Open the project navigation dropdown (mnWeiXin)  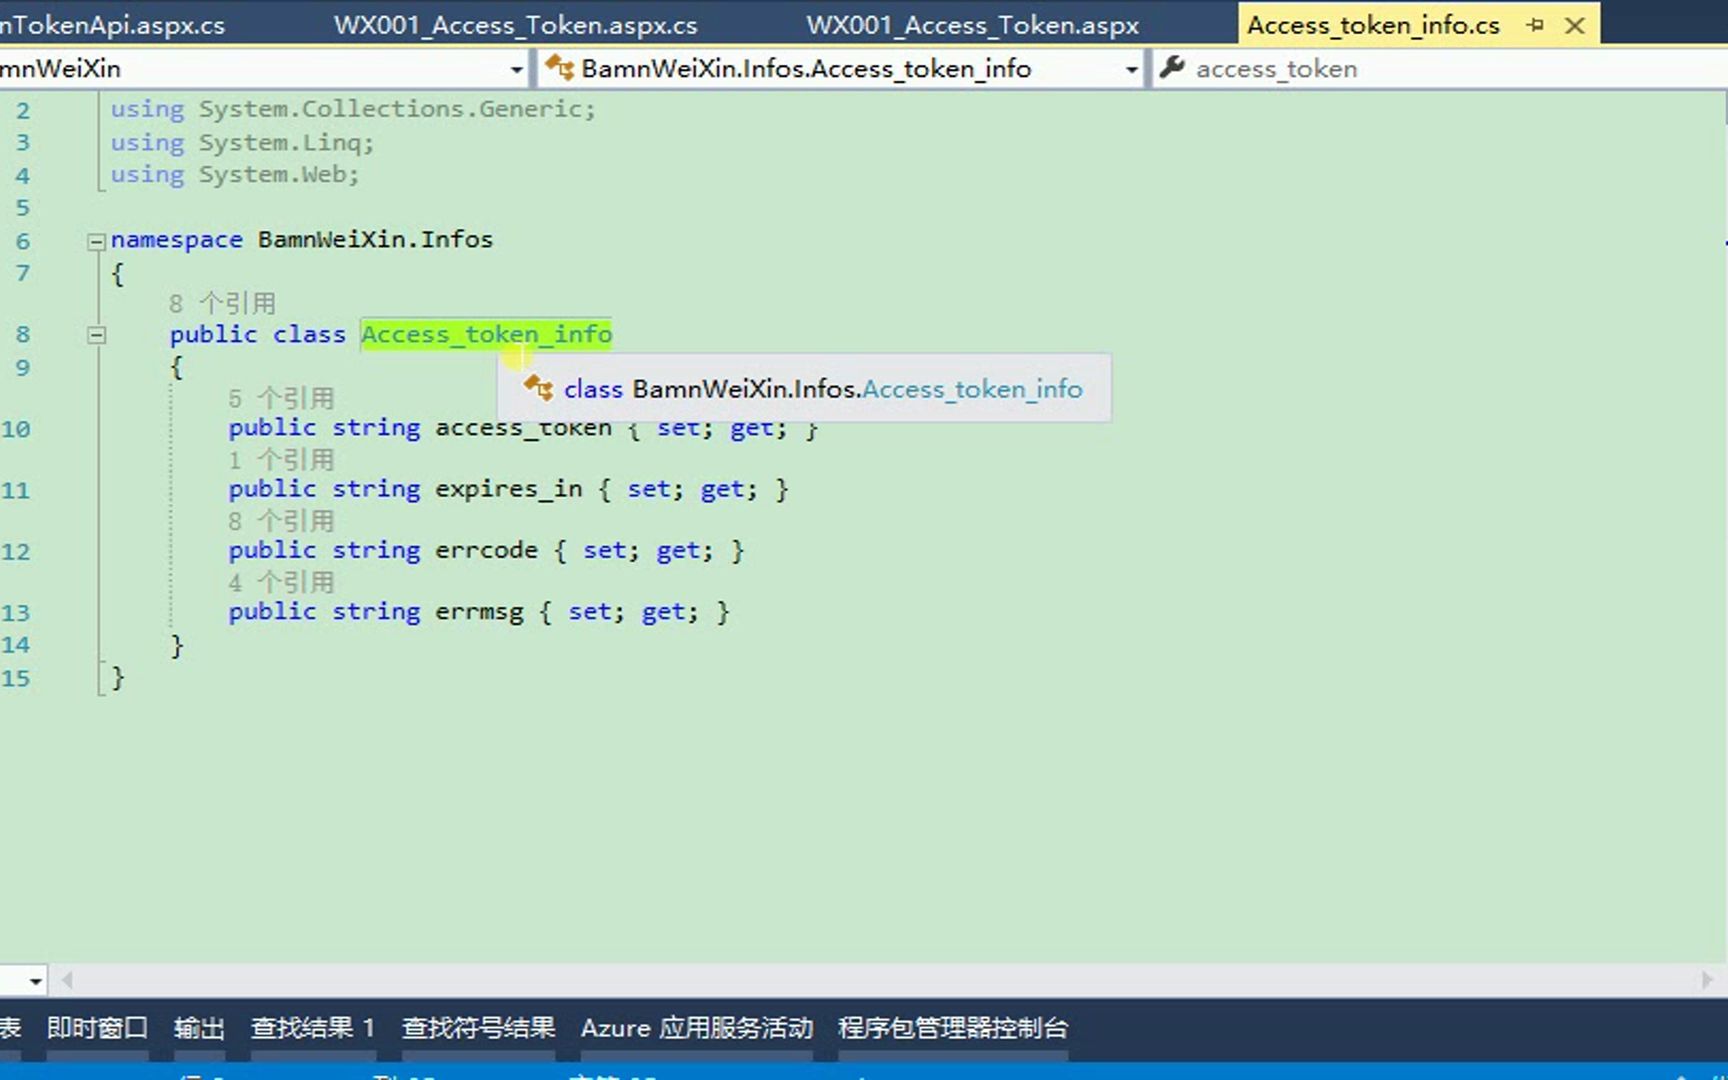[x=516, y=69]
